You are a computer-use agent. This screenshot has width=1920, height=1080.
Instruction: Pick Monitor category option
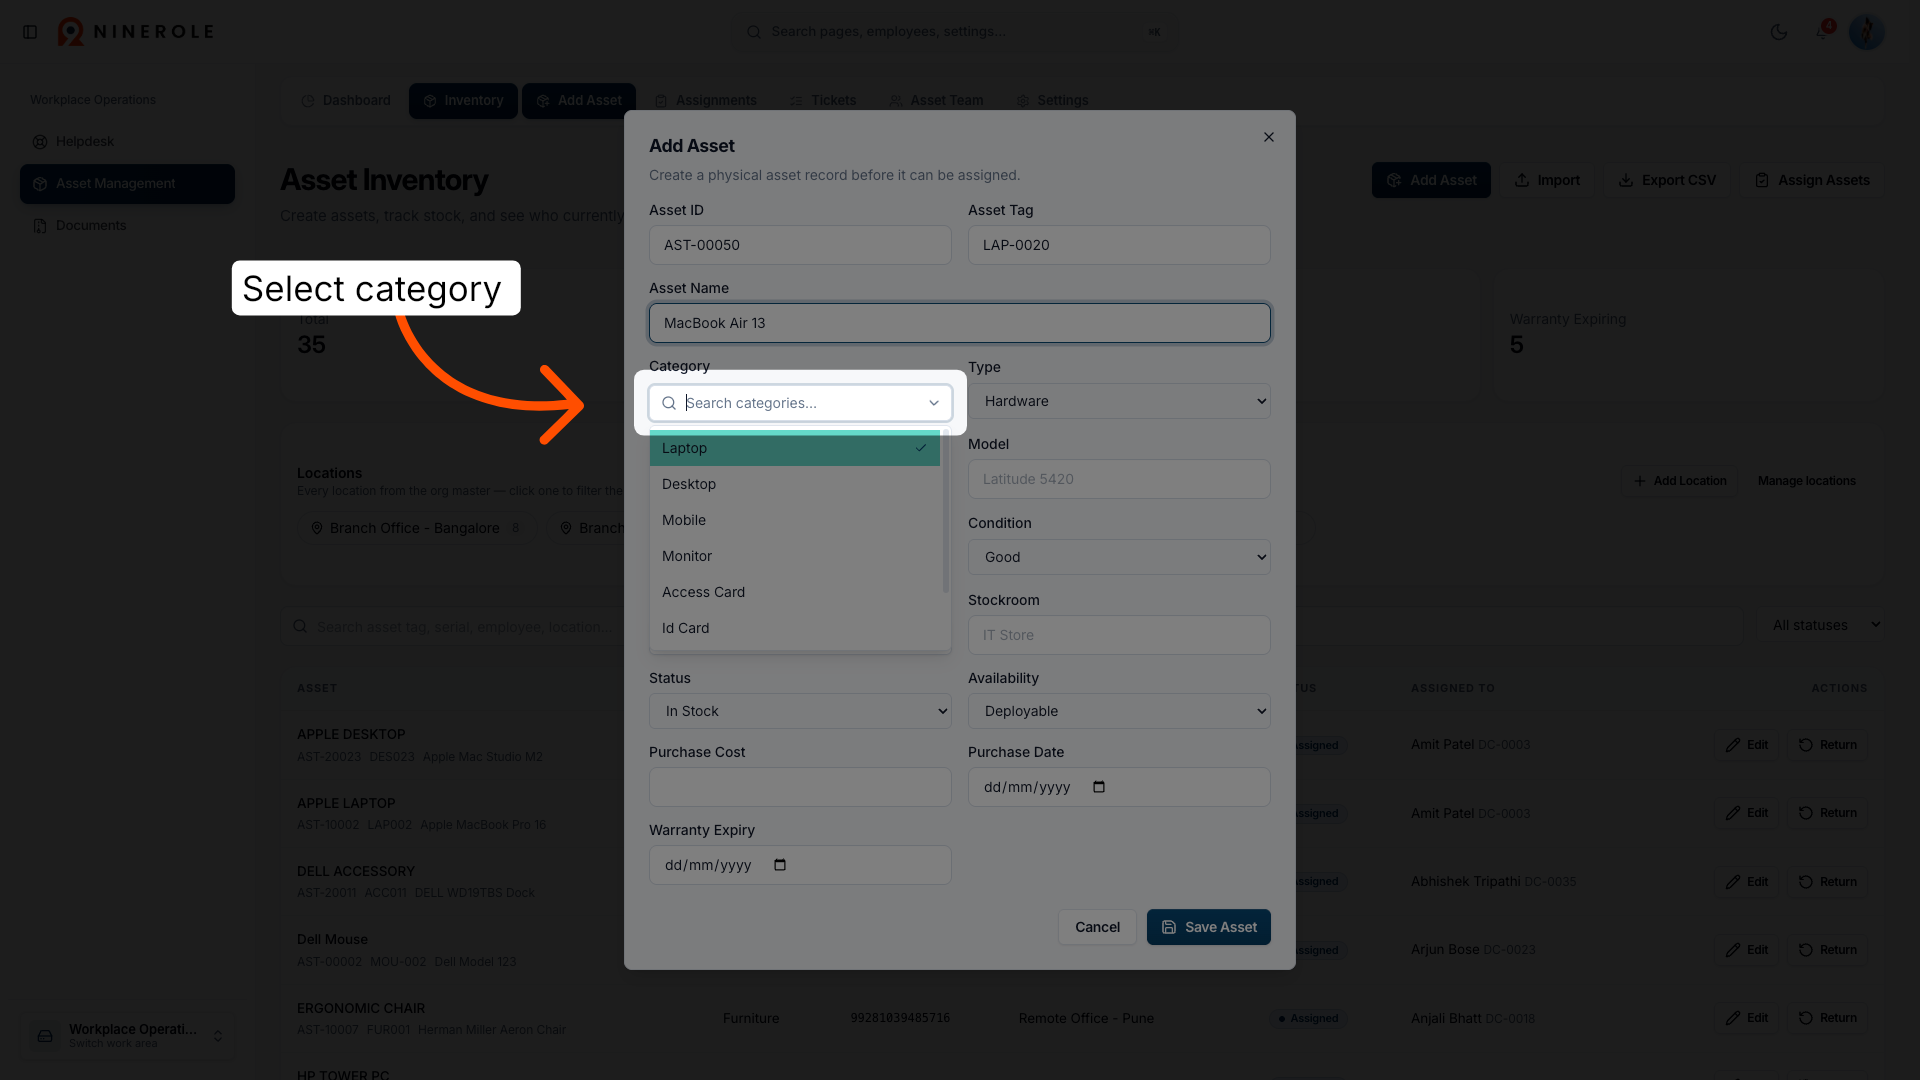(795, 556)
